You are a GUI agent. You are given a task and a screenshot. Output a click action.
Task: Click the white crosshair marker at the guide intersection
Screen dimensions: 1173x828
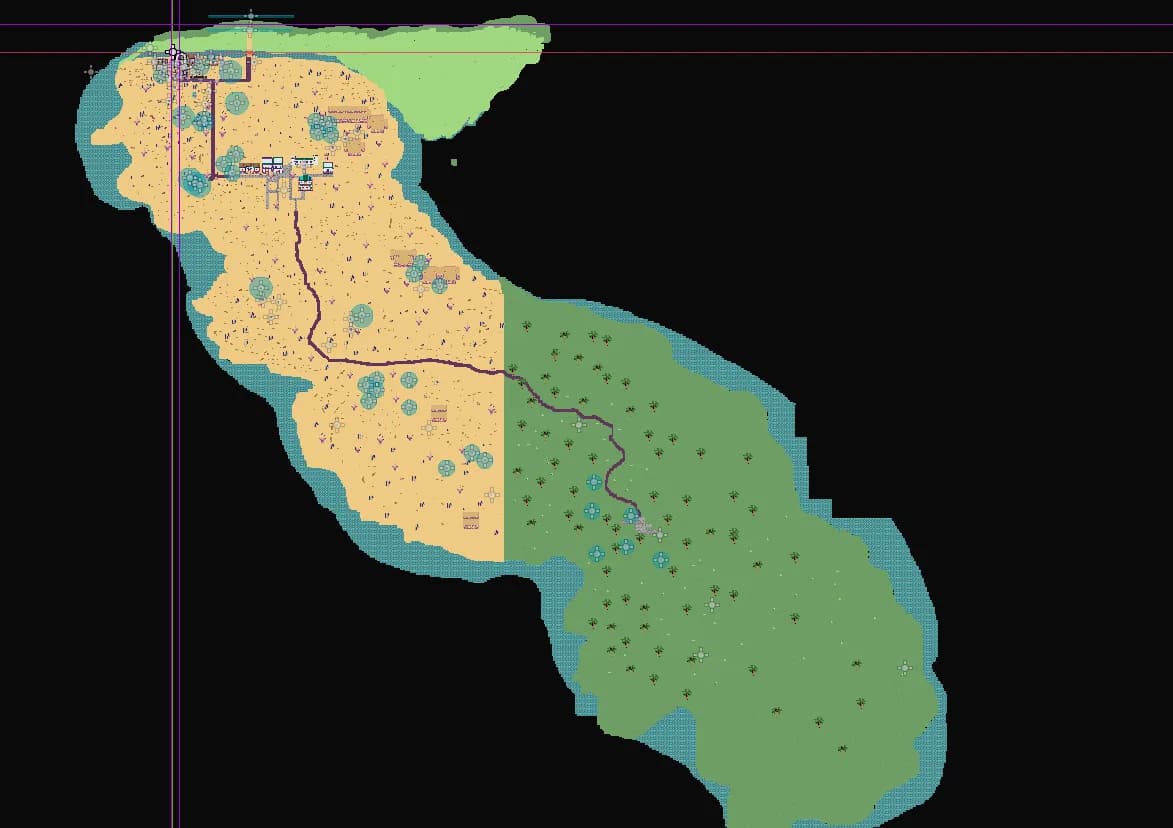(x=174, y=52)
